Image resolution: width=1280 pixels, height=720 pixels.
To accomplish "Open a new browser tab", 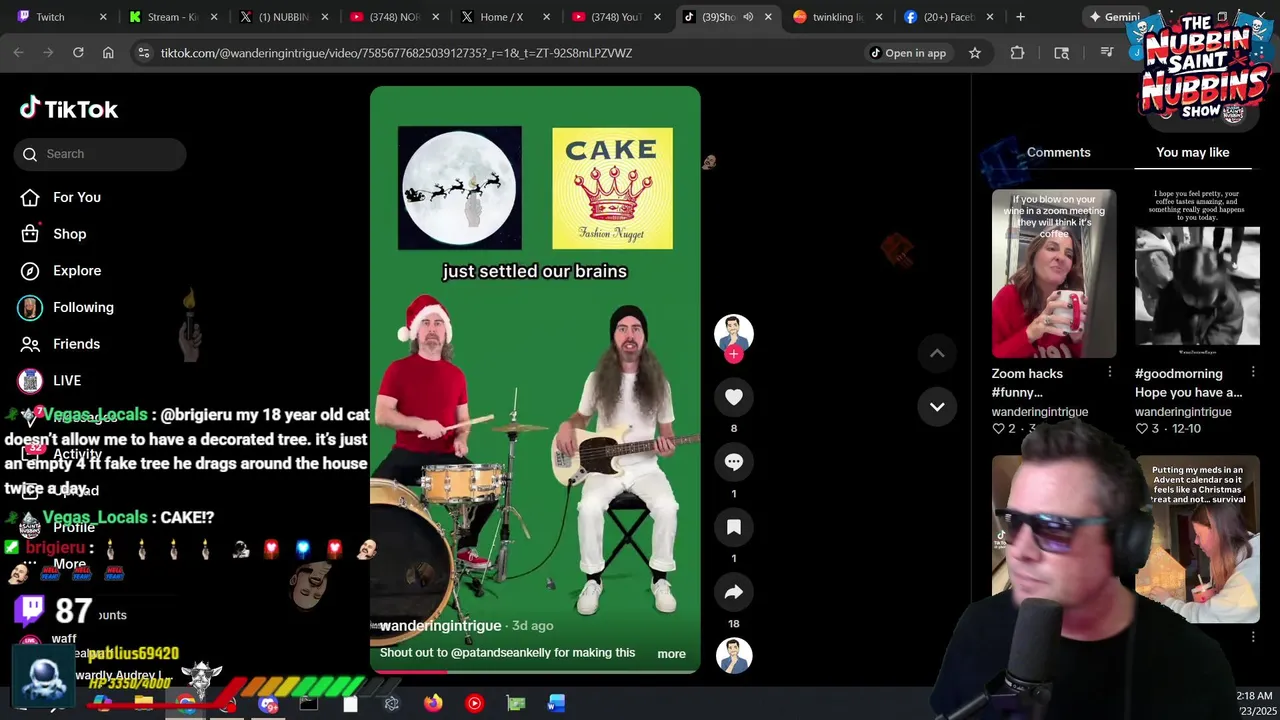I will 1020,17.
